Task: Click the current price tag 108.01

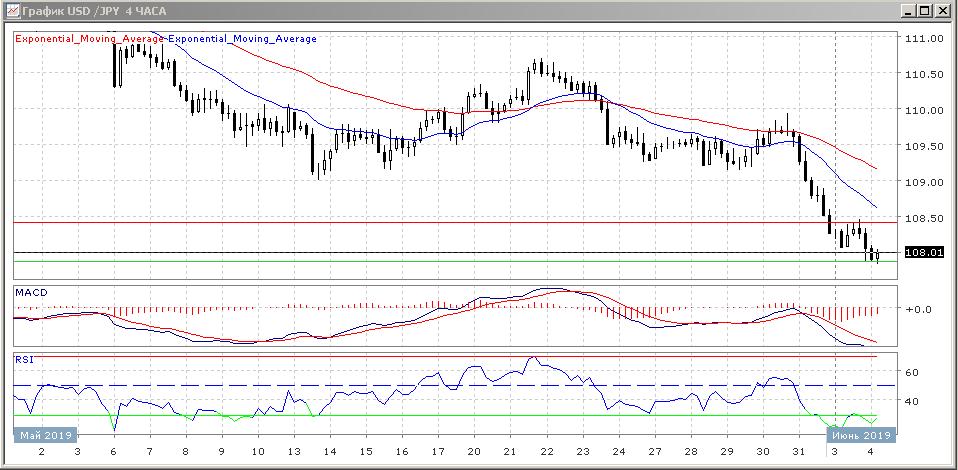Action: coord(924,253)
